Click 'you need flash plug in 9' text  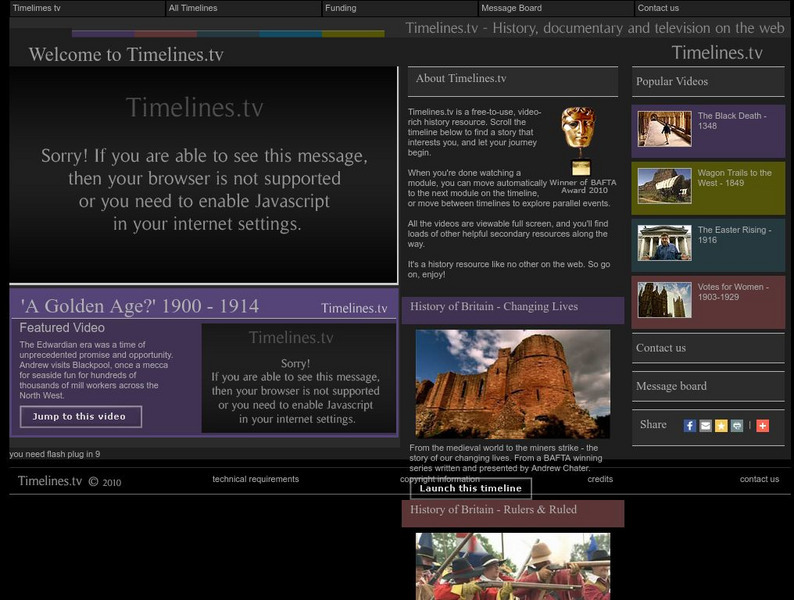(55, 454)
